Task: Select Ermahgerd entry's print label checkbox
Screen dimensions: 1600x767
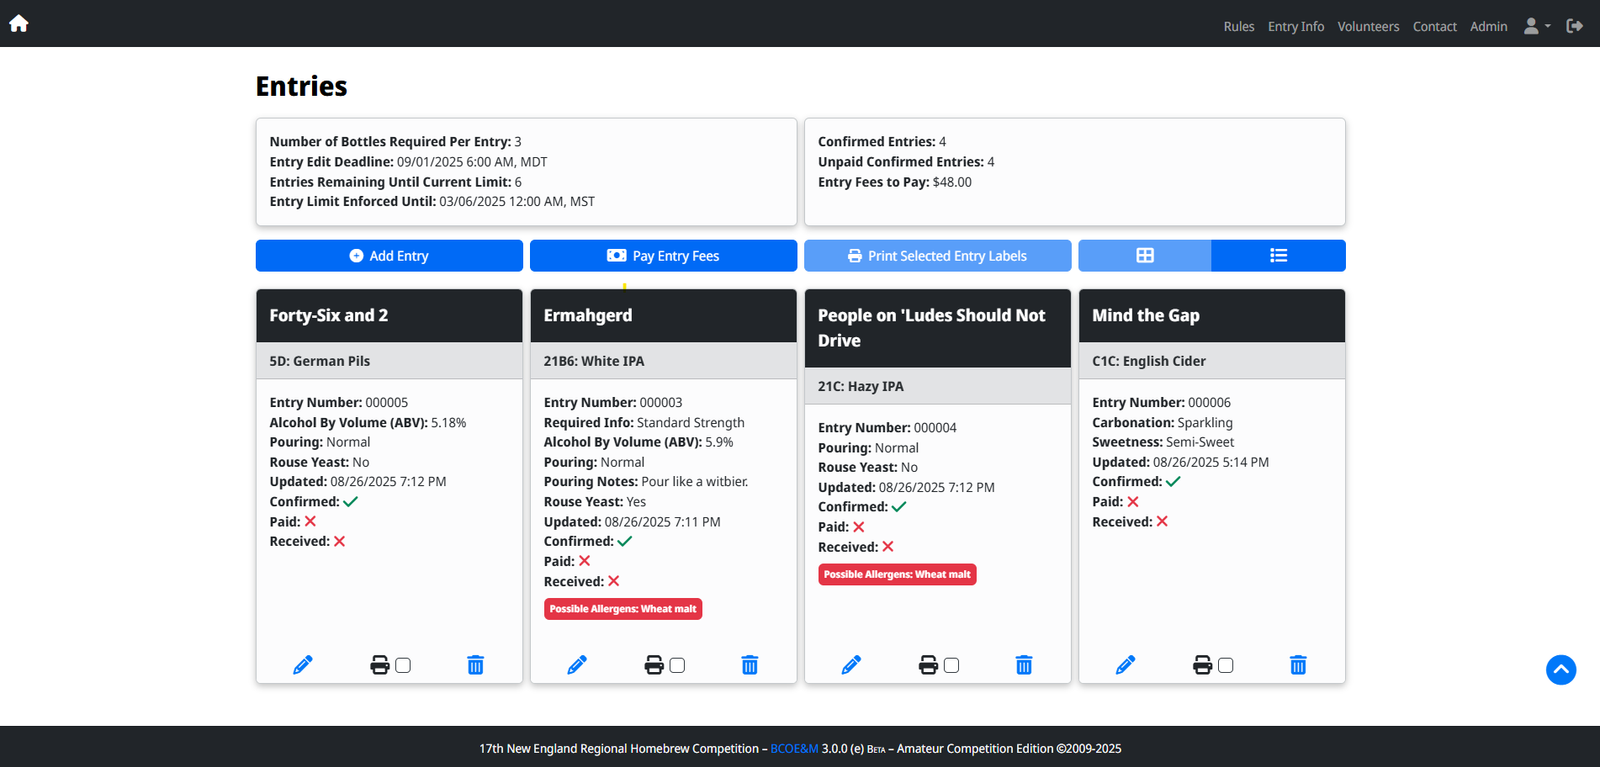Action: coord(677,665)
